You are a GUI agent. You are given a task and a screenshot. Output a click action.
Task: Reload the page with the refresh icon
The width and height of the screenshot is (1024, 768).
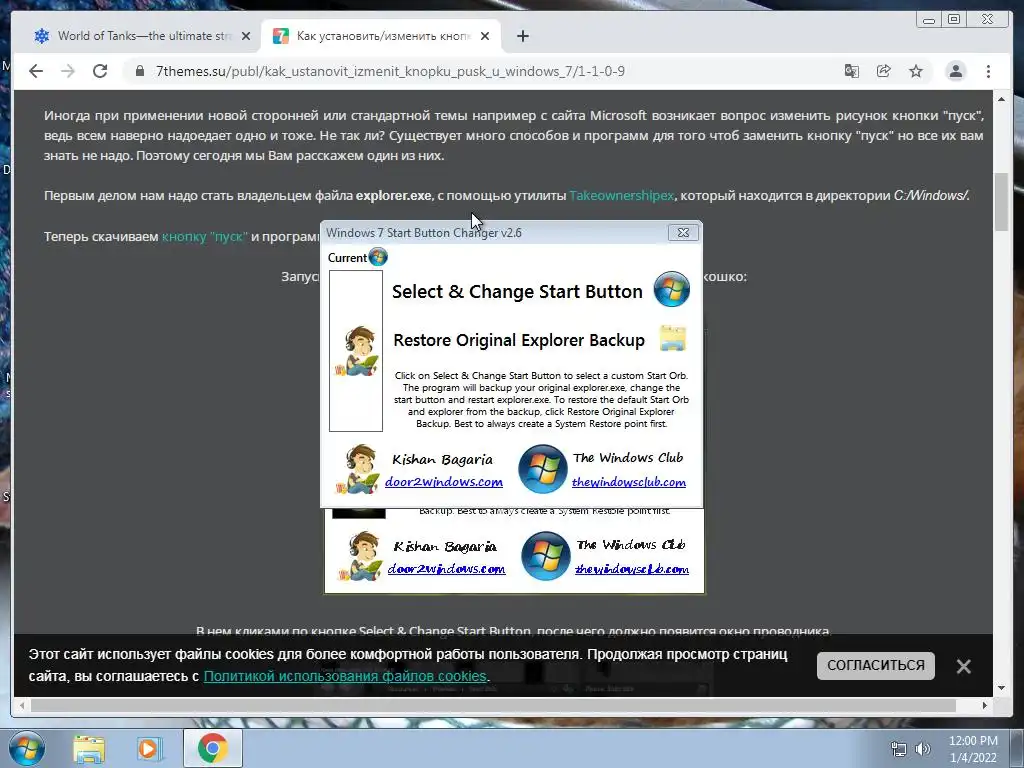click(100, 71)
